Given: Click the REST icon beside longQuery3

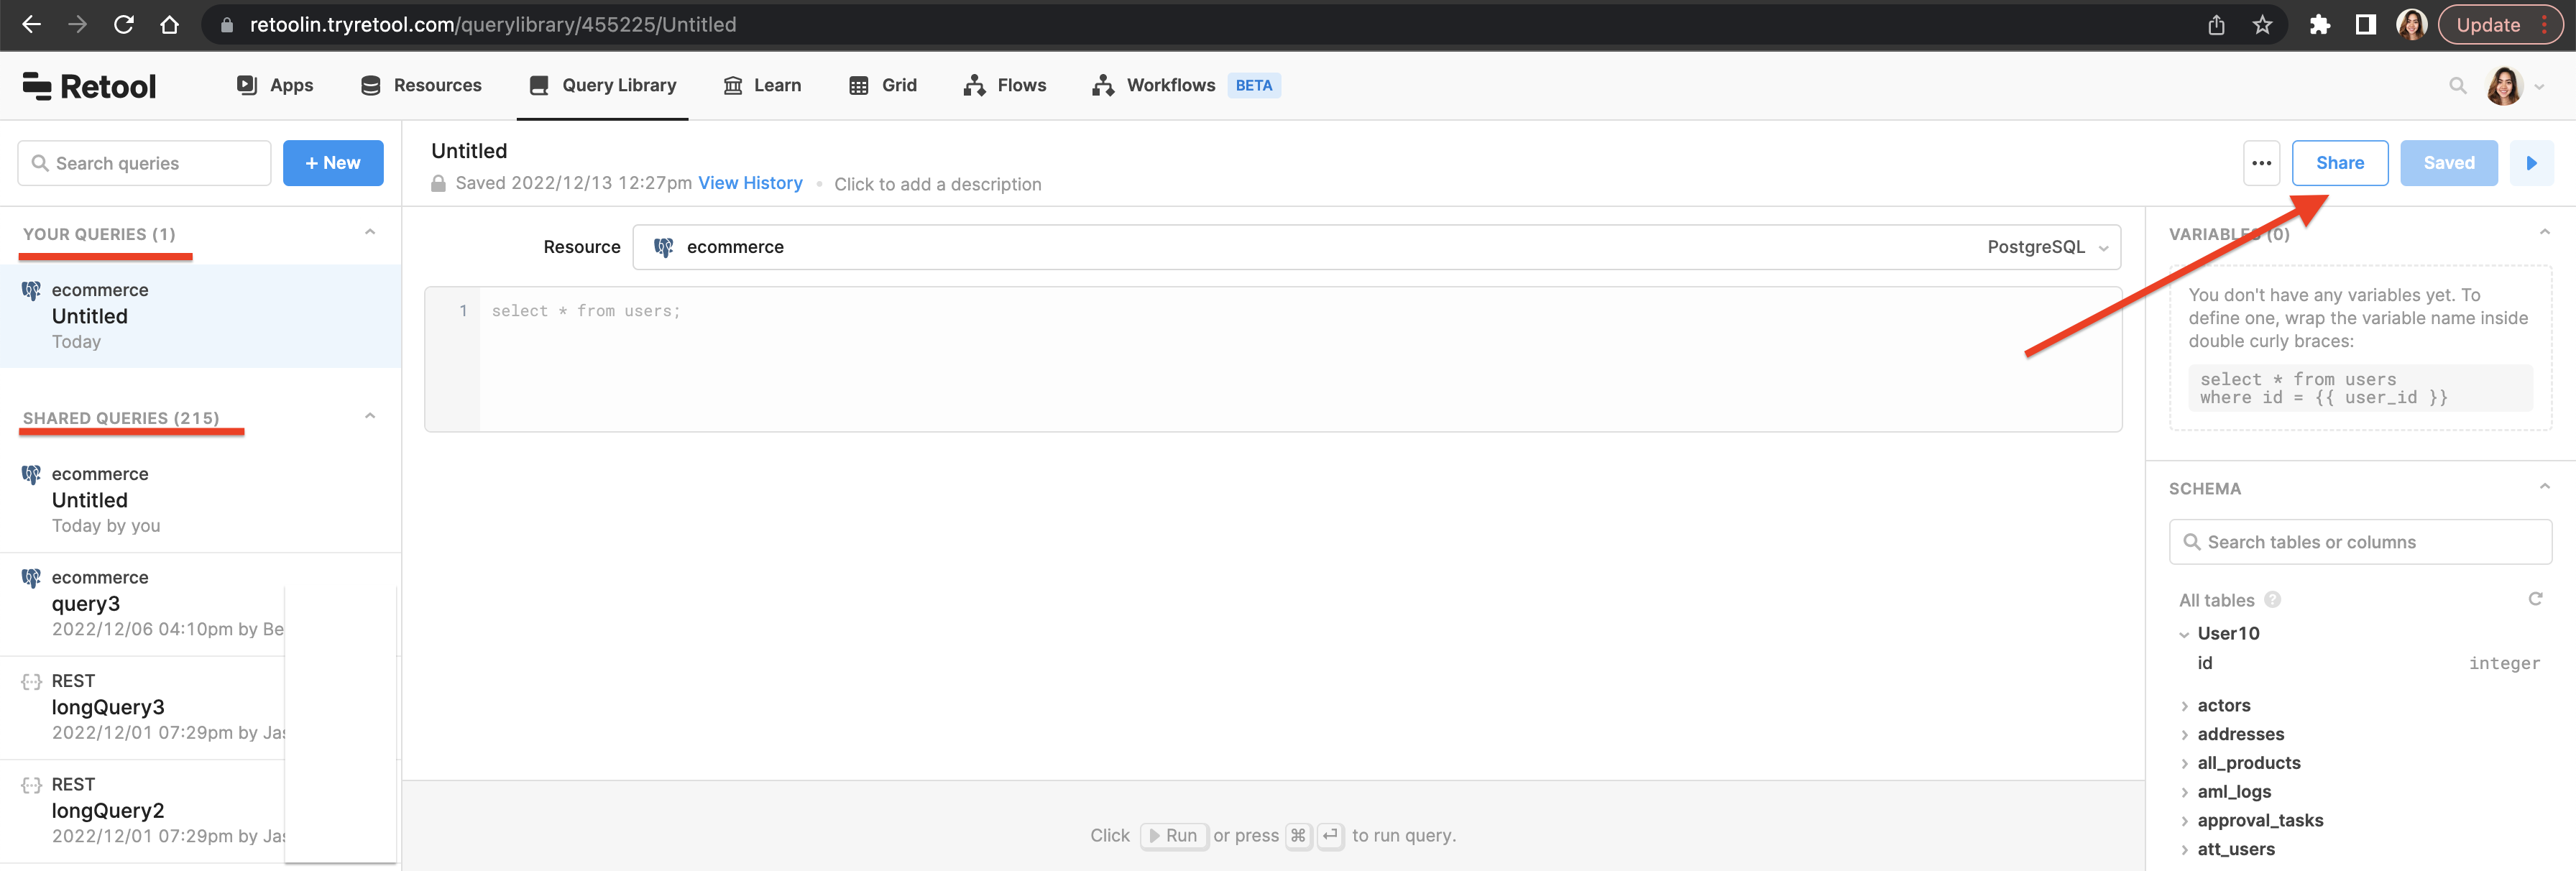Looking at the screenshot, I should coord(31,682).
